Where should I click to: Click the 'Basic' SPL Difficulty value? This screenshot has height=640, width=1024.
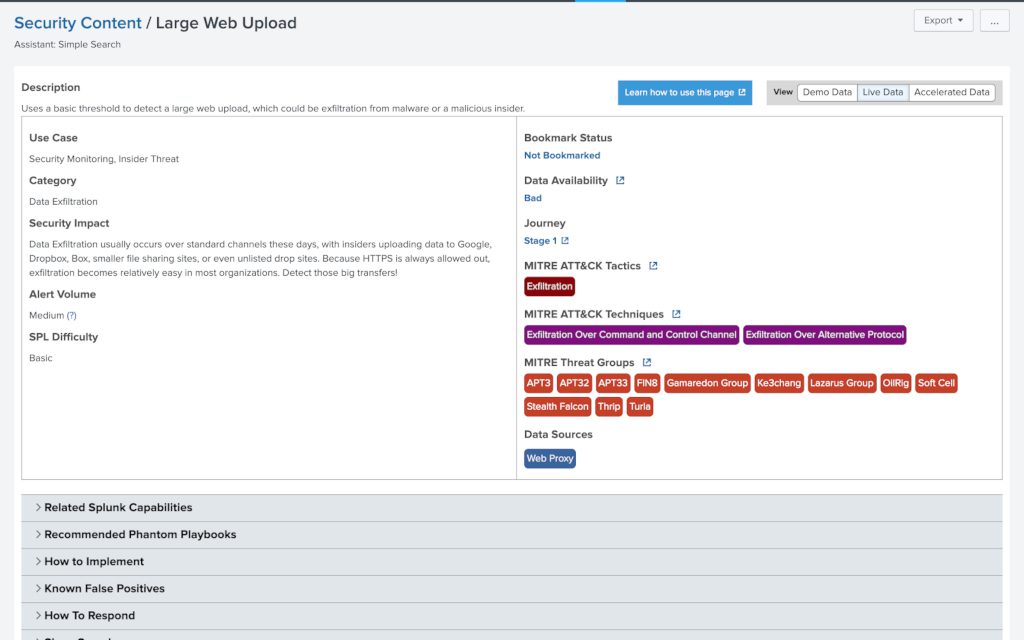(x=40, y=358)
